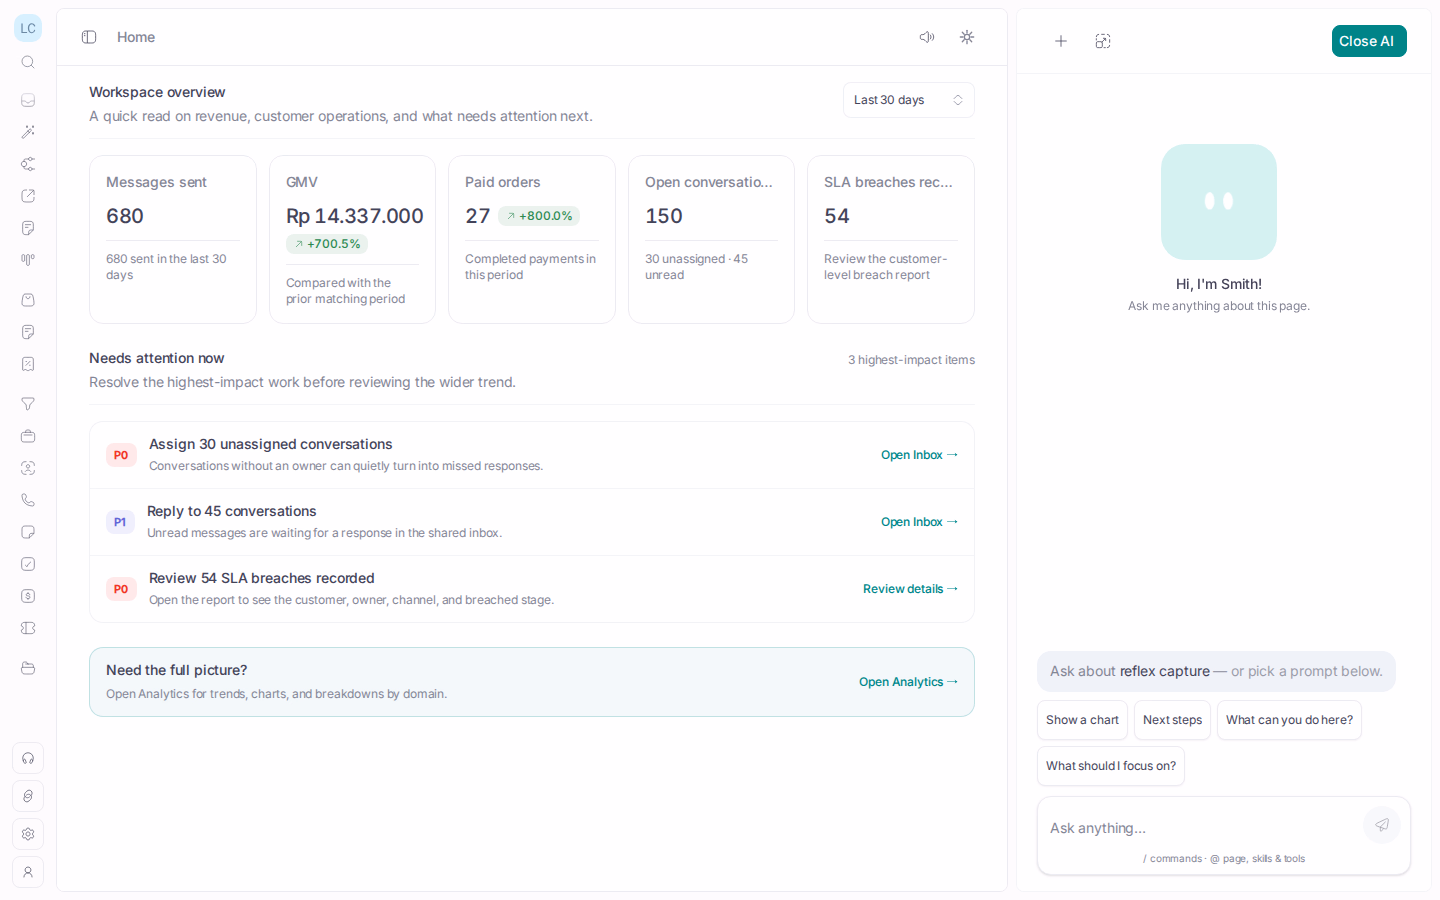Start new AI chat with plus icon
Viewport: 1440px width, 900px height.
pyautogui.click(x=1061, y=41)
